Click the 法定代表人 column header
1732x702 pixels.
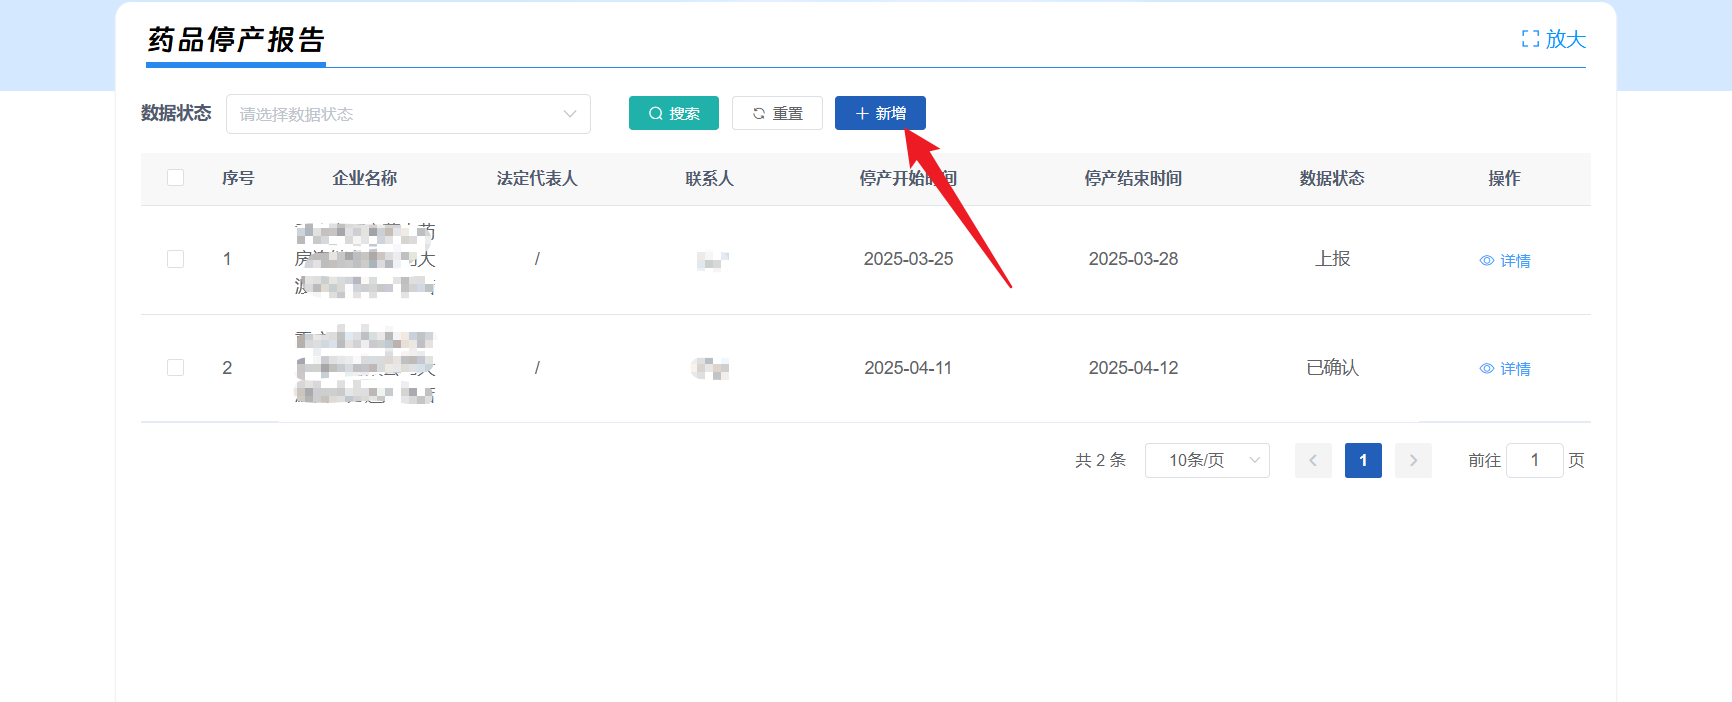click(x=537, y=178)
